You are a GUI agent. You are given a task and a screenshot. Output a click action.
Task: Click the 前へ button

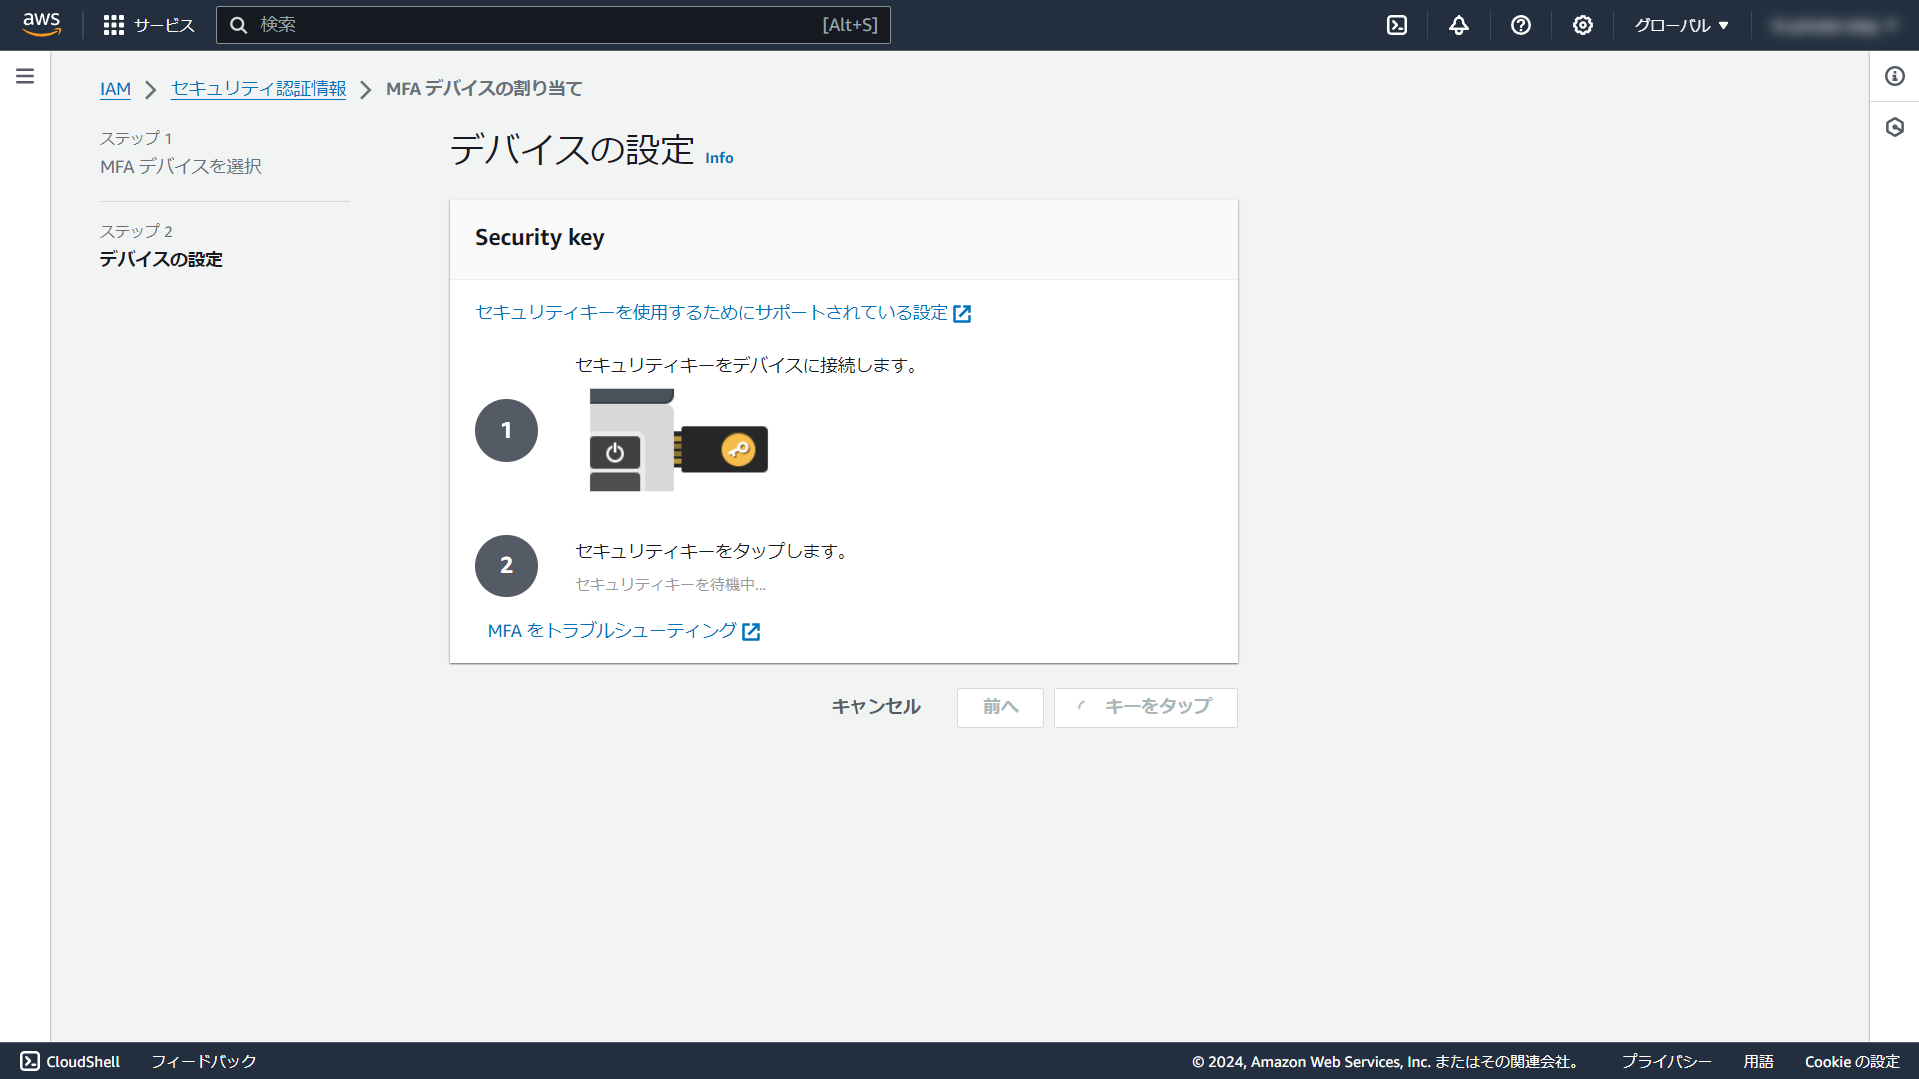(999, 707)
